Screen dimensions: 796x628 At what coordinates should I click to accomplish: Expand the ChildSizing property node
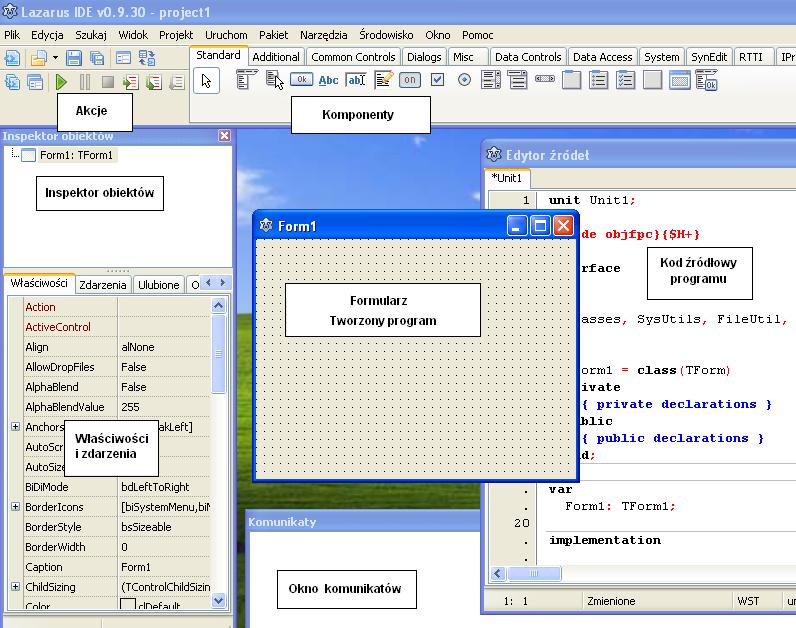(15, 586)
